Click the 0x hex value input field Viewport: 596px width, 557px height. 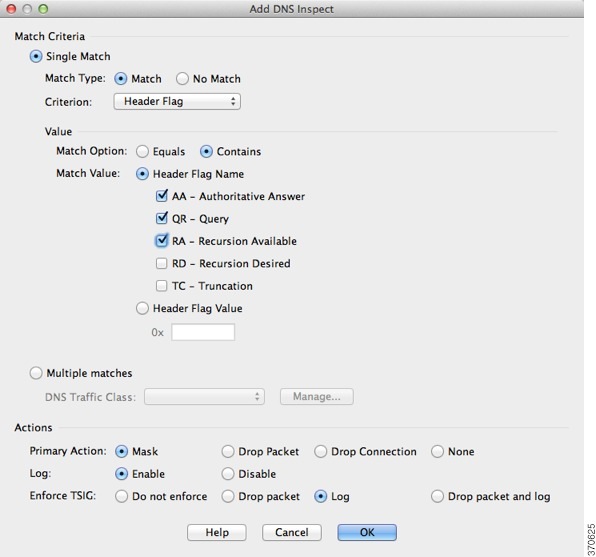(203, 332)
